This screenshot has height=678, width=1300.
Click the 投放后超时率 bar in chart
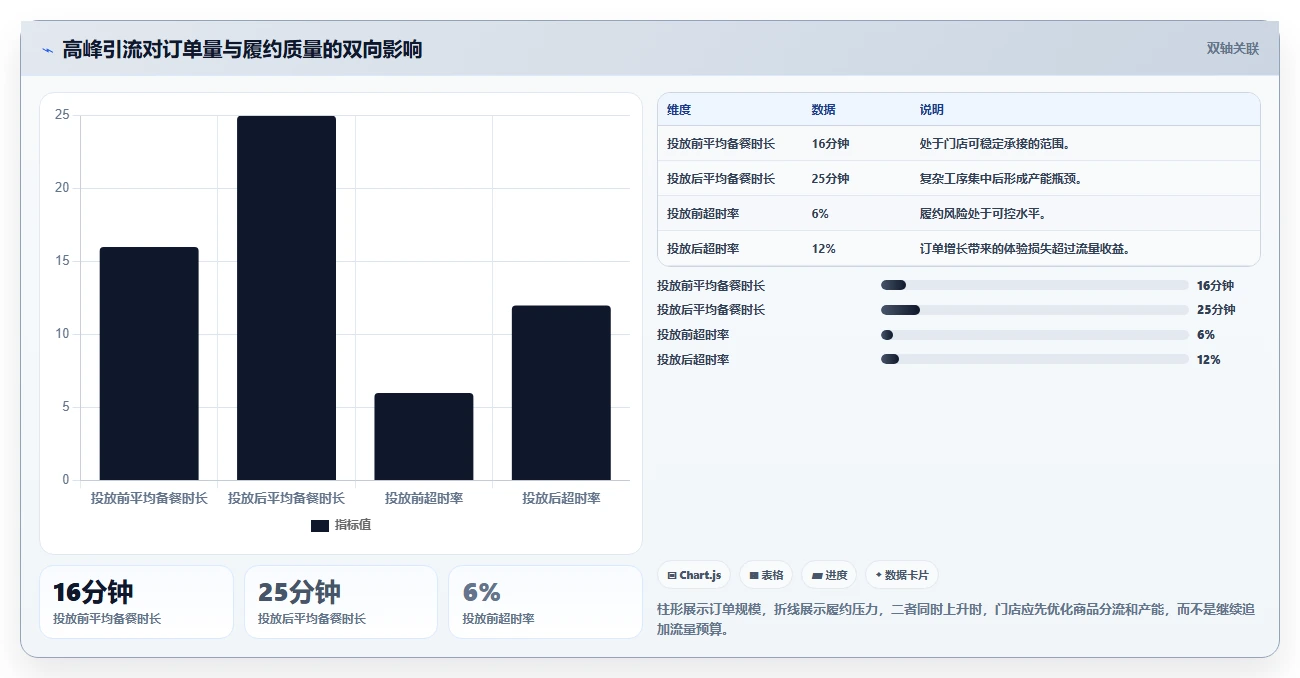[561, 393]
